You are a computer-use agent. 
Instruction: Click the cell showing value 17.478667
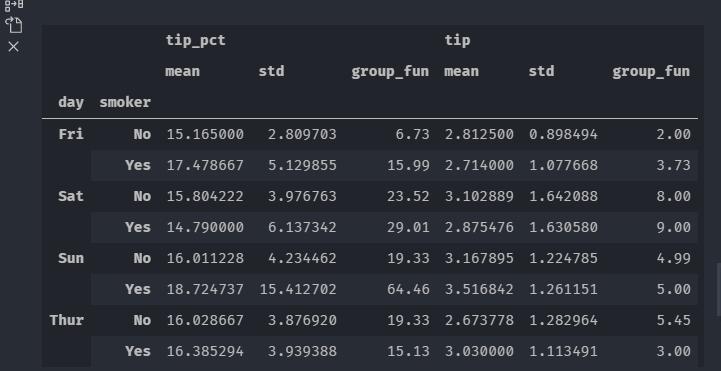coord(205,165)
